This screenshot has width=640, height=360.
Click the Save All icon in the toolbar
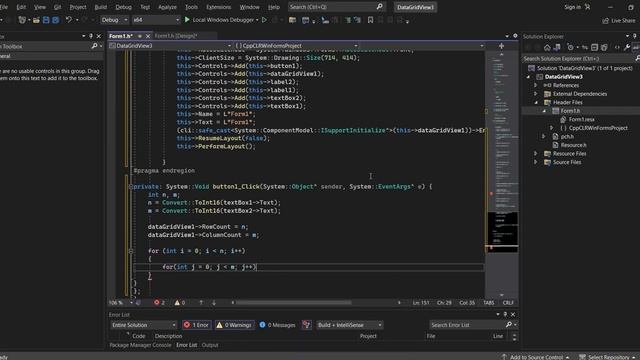tap(56, 20)
